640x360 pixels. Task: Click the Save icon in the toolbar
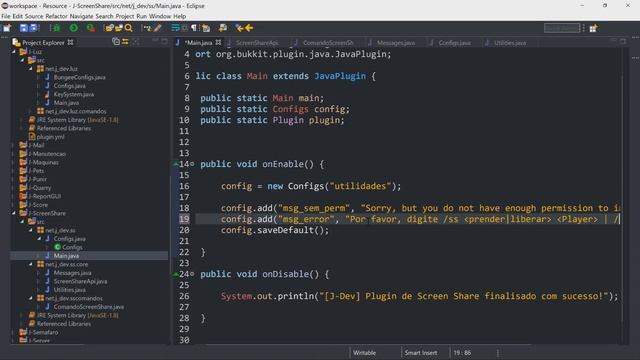coord(24,28)
